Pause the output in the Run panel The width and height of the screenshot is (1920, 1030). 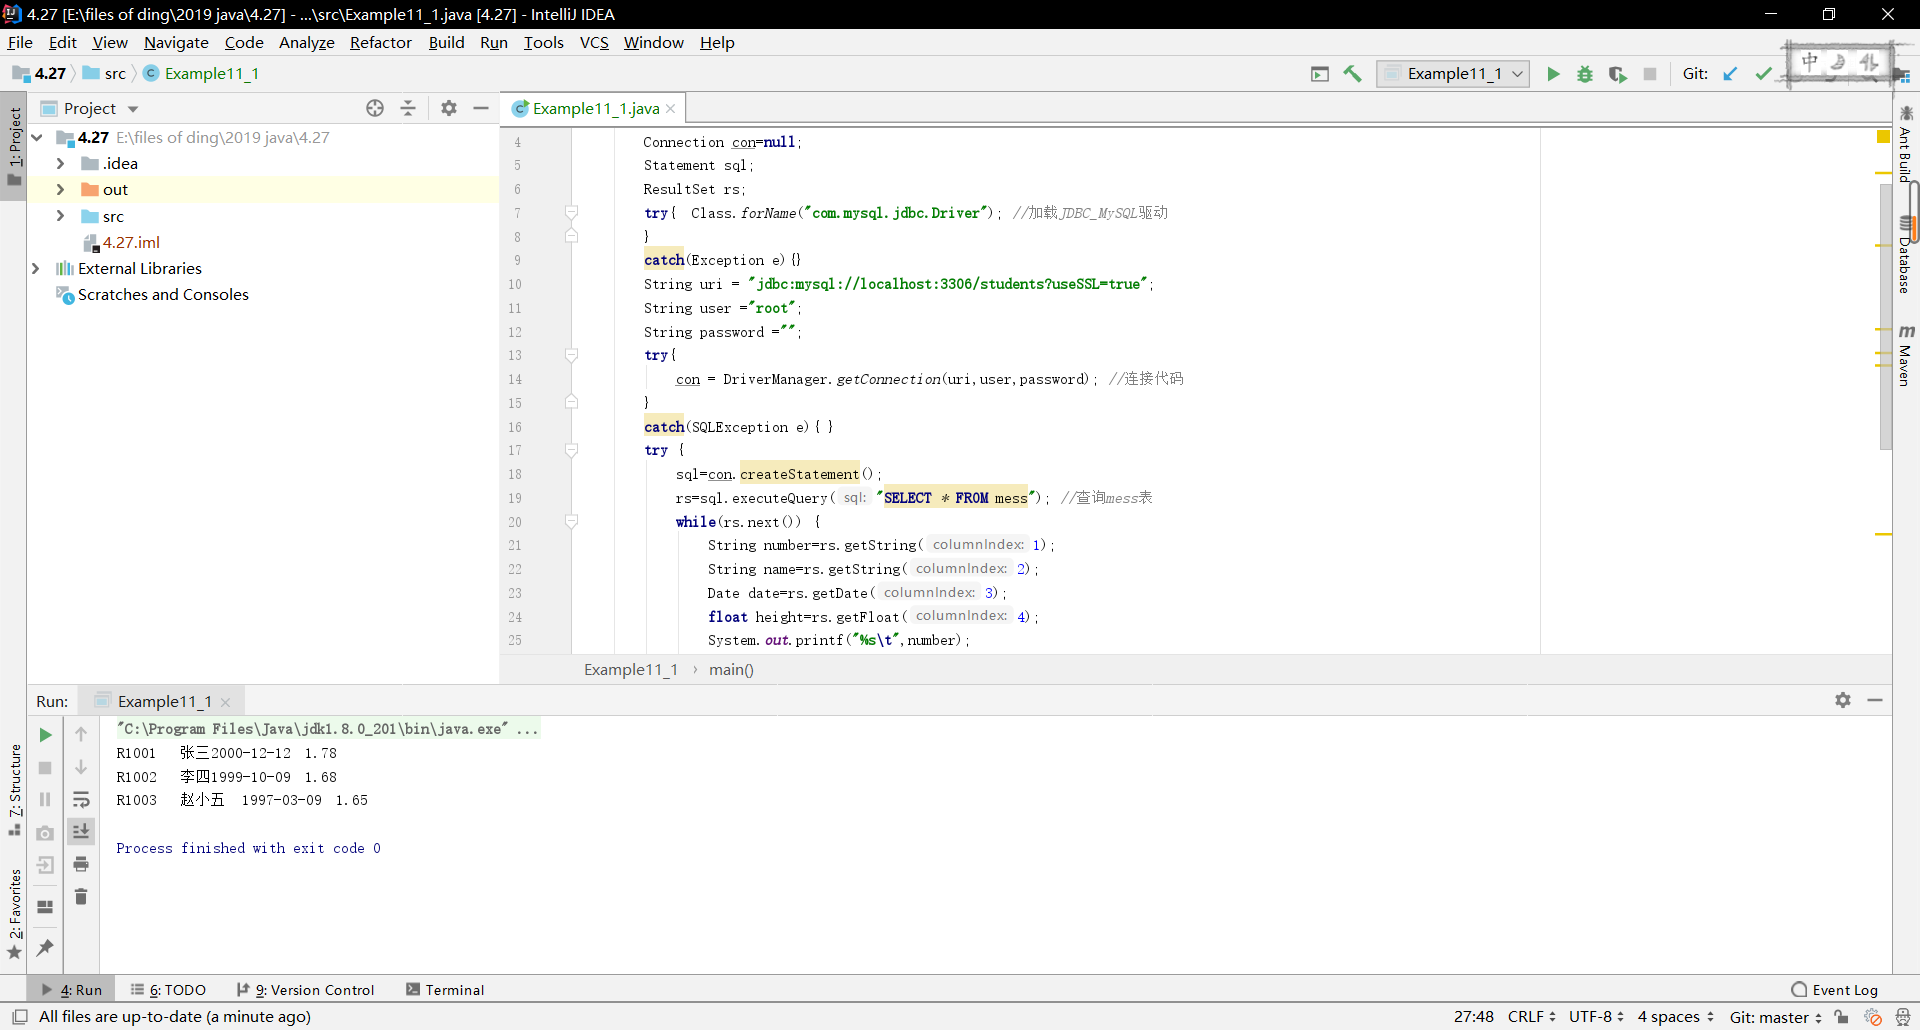click(45, 800)
